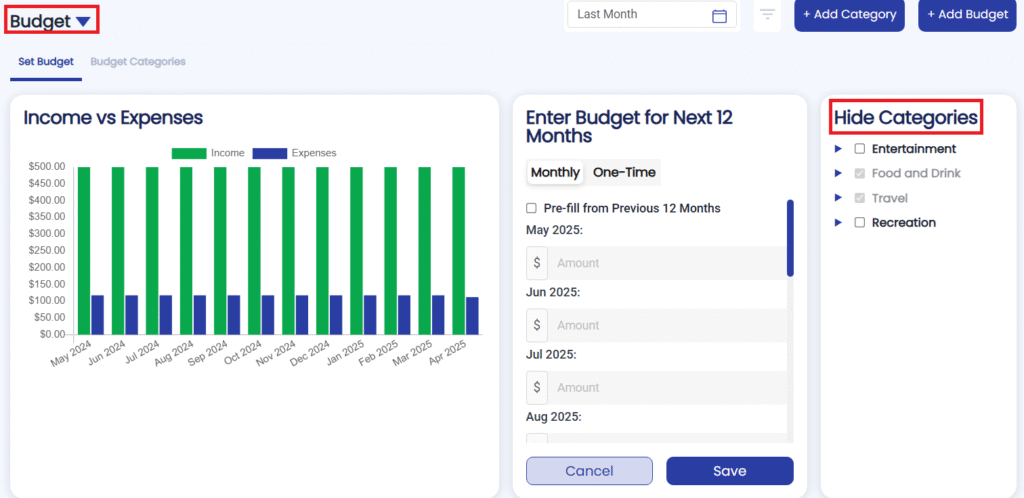This screenshot has width=1024, height=498.
Task: Toggle the blue Expenses legend swatch
Action: tap(269, 153)
